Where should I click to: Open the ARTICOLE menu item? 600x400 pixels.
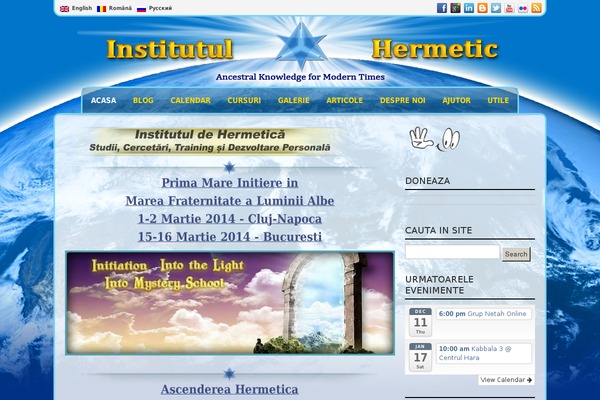(344, 100)
